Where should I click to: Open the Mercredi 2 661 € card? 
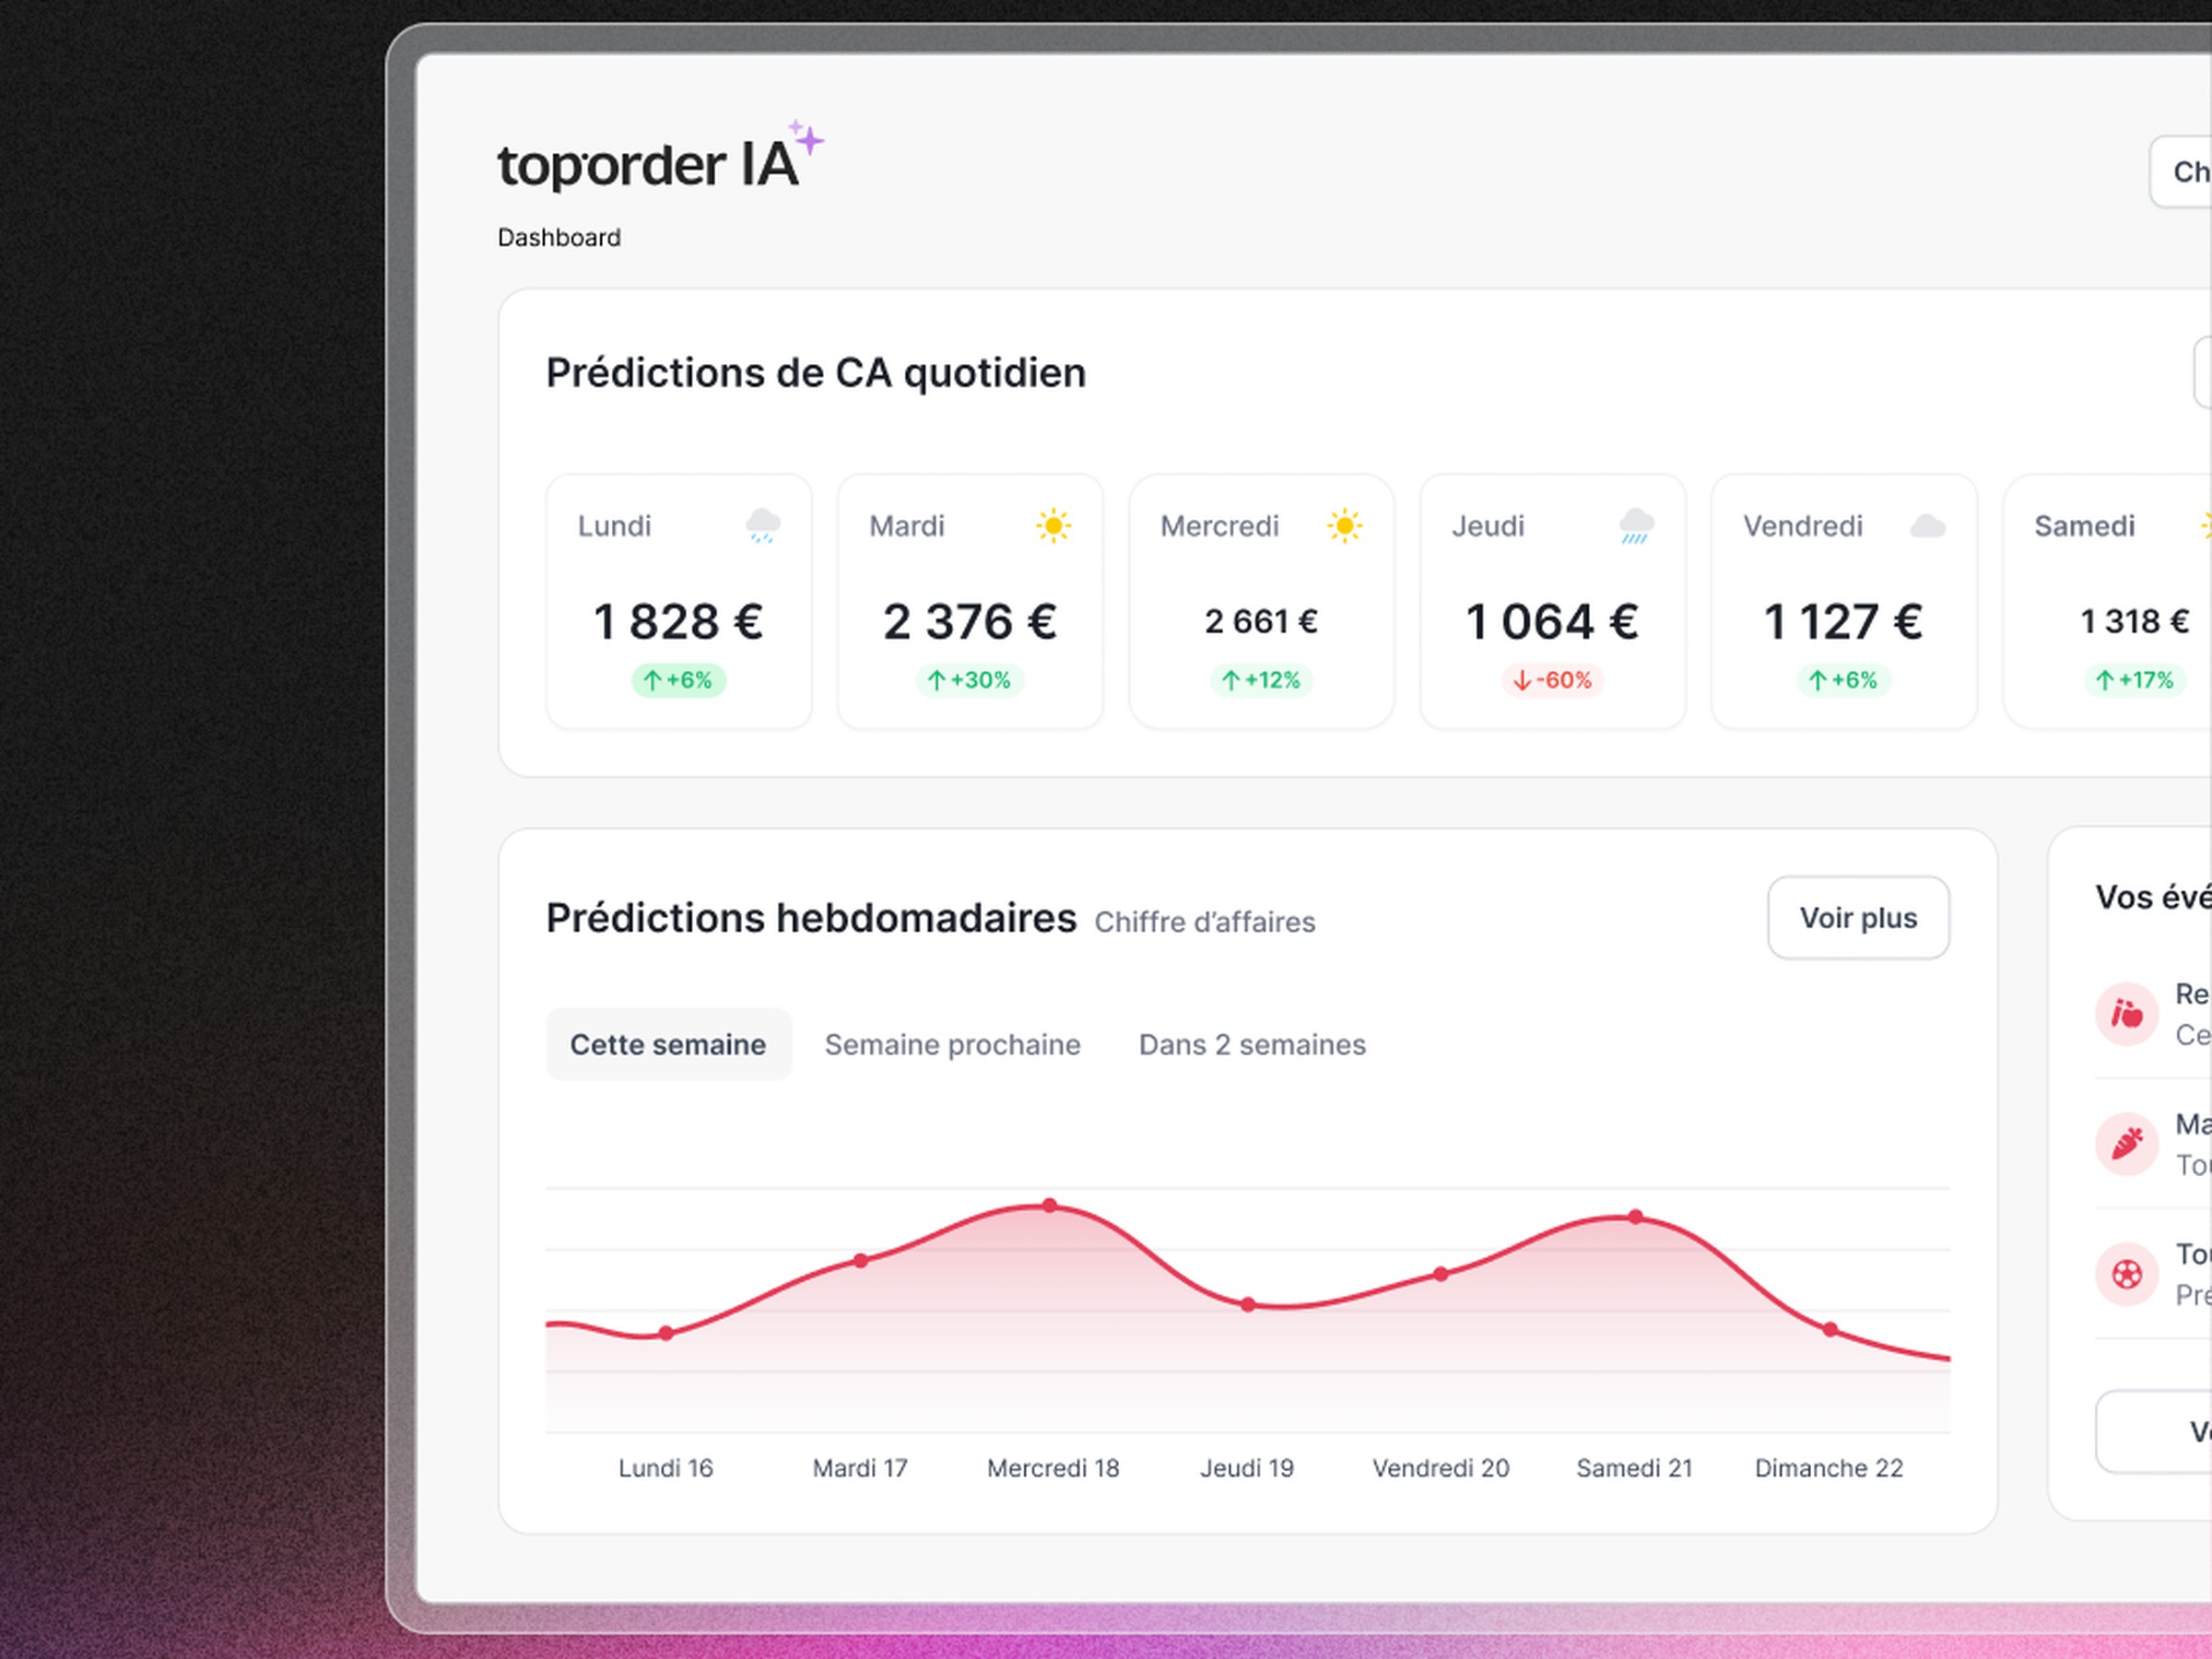pos(1261,602)
